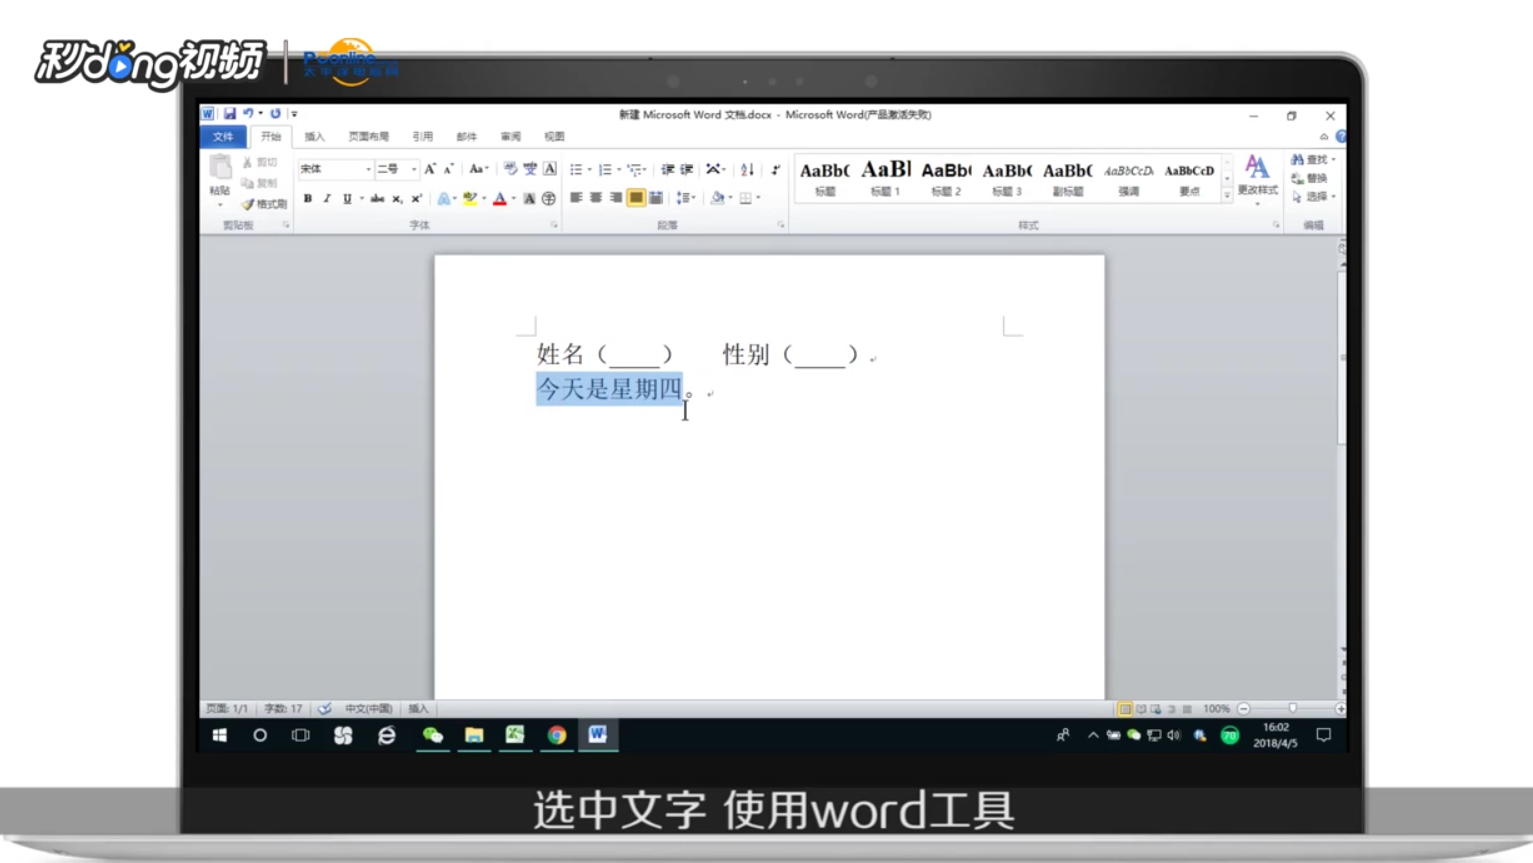Open Chrome from the Windows taskbar

(557, 736)
